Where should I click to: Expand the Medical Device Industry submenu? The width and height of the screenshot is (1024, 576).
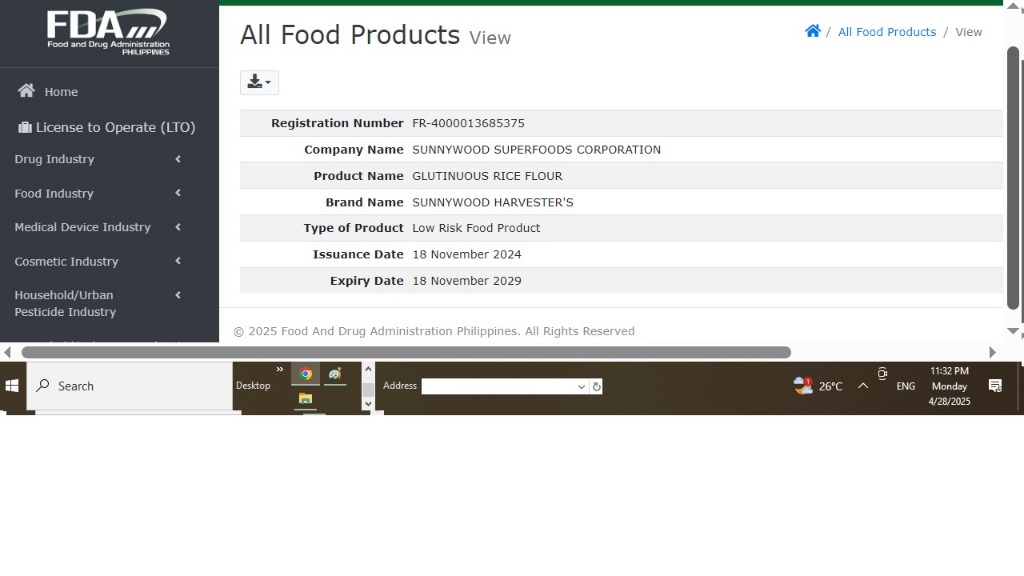[x=96, y=227]
